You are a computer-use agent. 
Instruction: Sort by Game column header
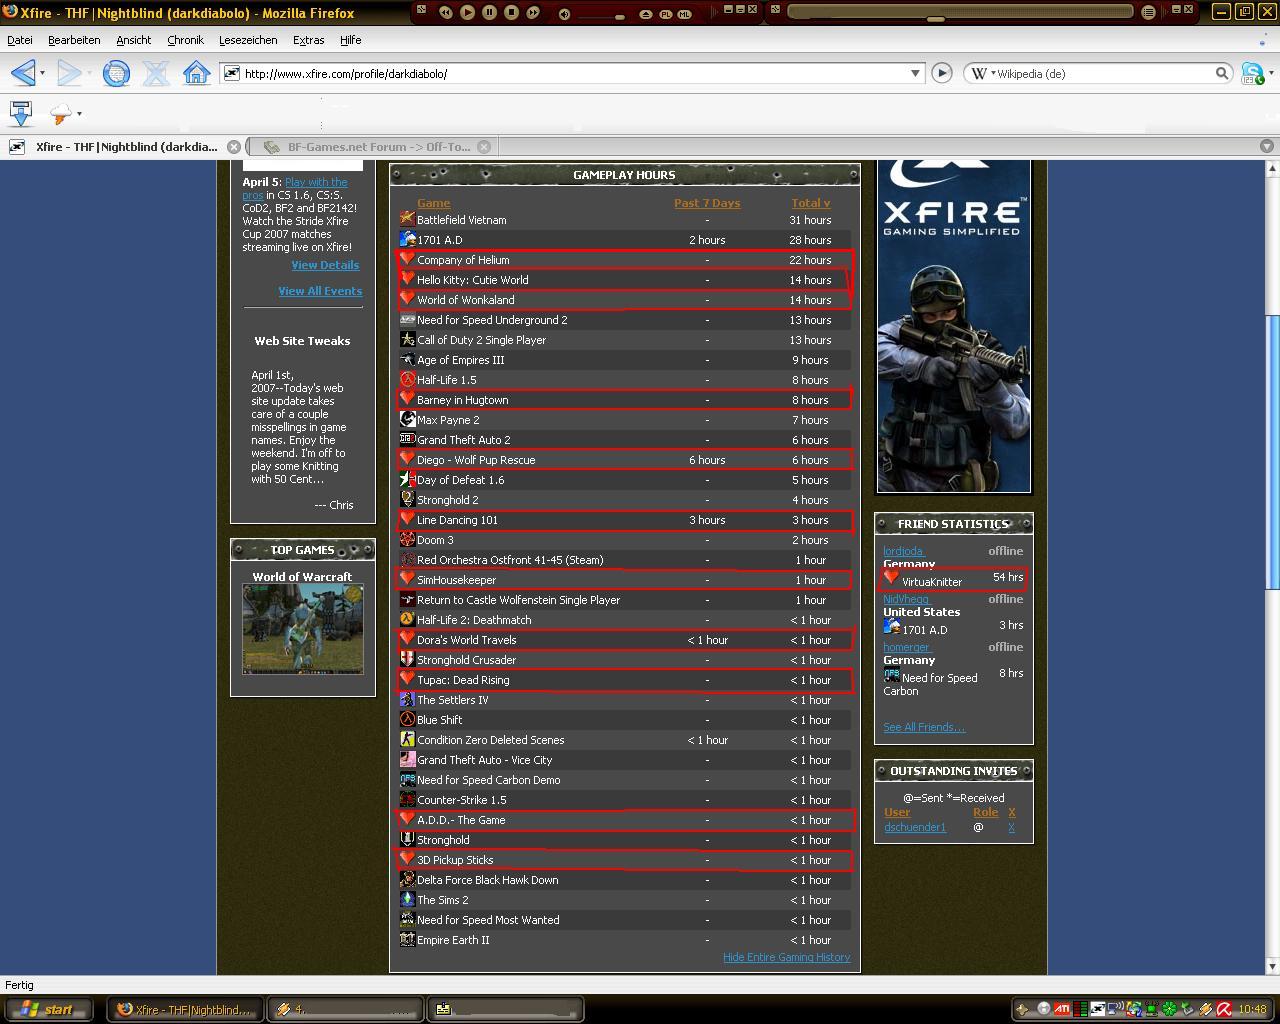[433, 203]
